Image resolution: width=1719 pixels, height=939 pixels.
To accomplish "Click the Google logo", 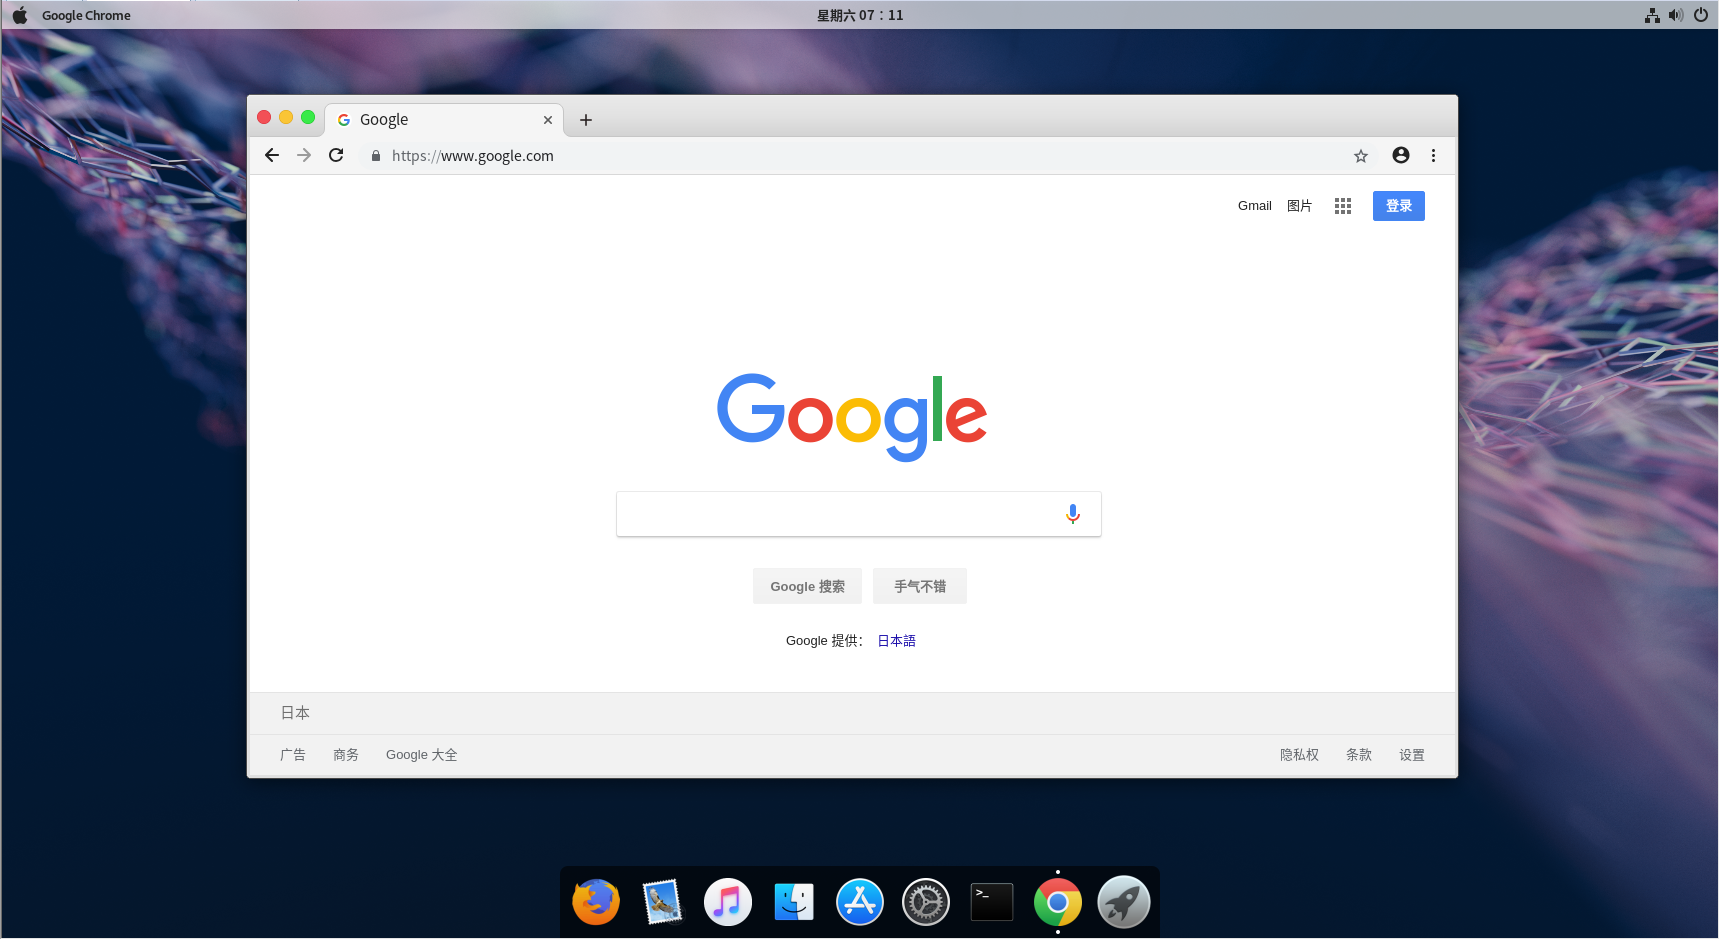I will pos(852,417).
